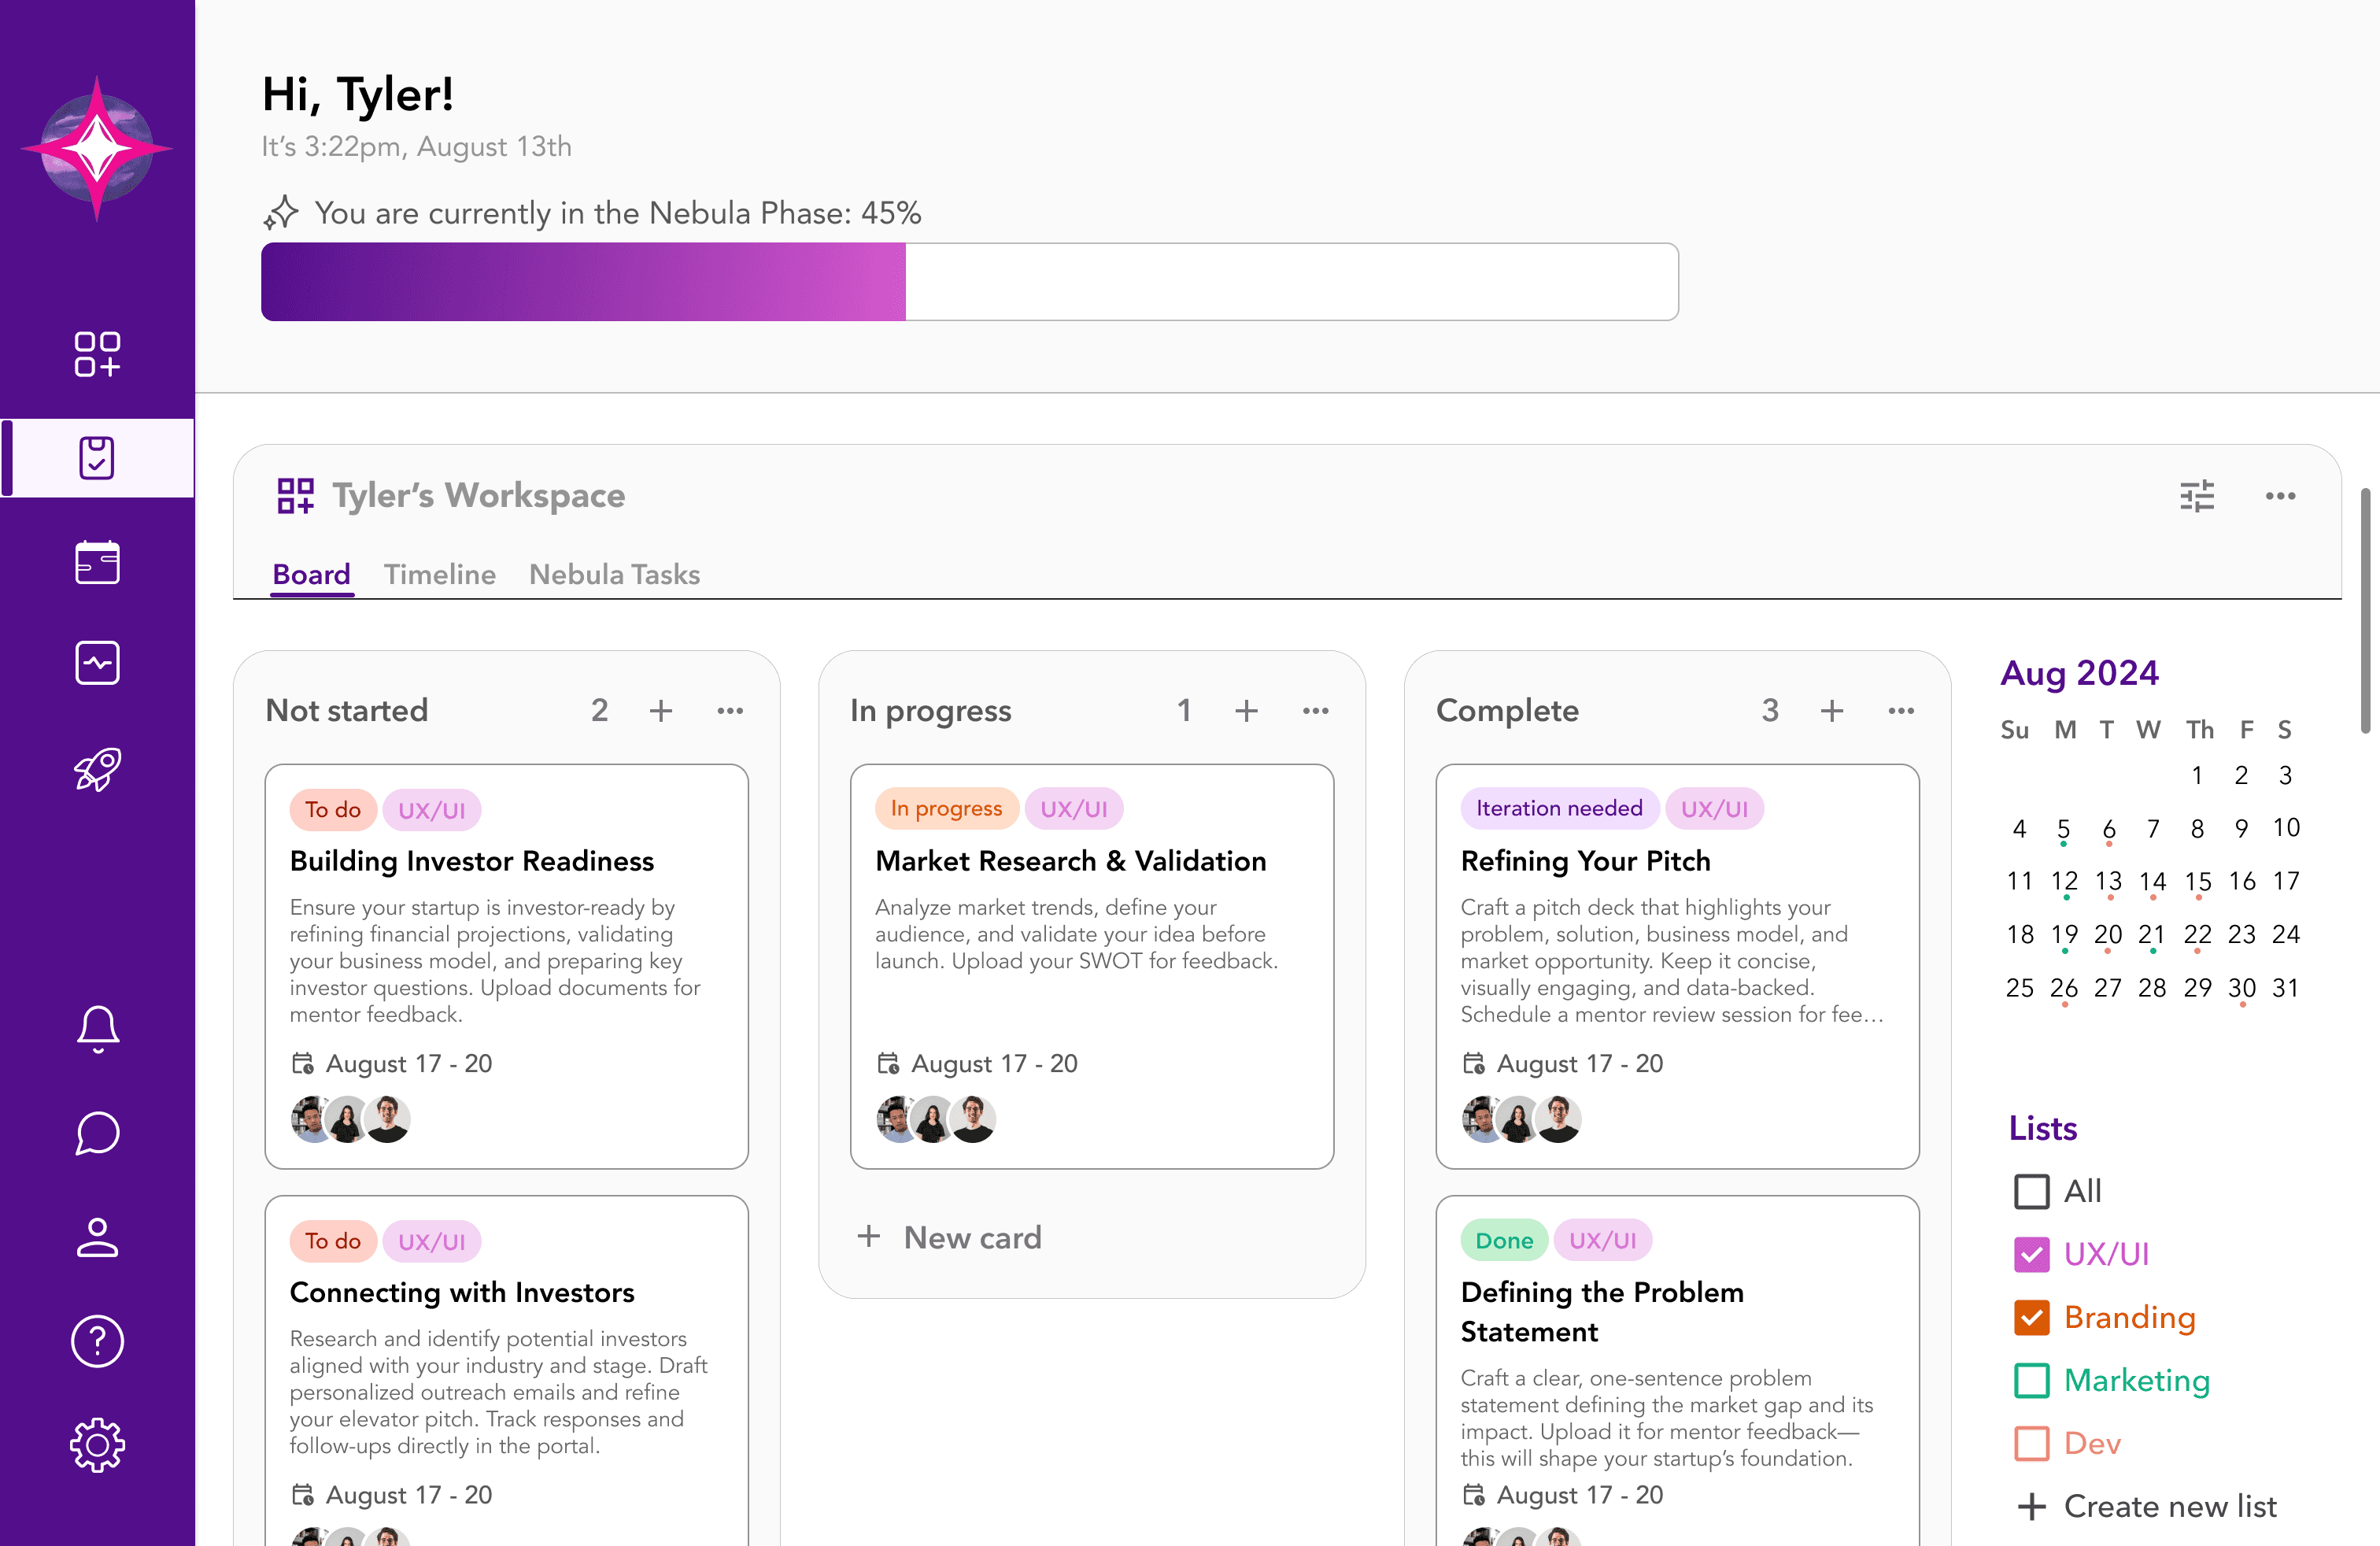The width and height of the screenshot is (2380, 1546).
Task: Click the notifications bell icon
Action: click(x=97, y=1028)
